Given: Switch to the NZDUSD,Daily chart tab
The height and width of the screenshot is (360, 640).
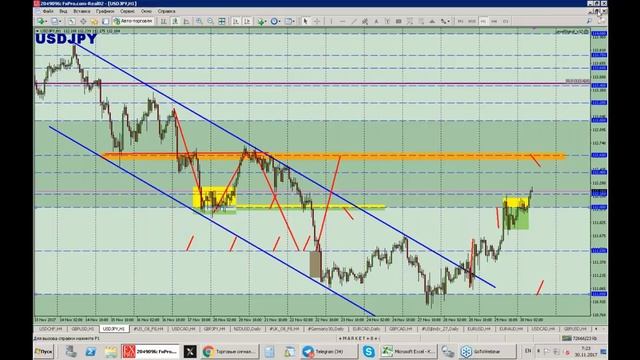Looking at the screenshot, I should 247,329.
